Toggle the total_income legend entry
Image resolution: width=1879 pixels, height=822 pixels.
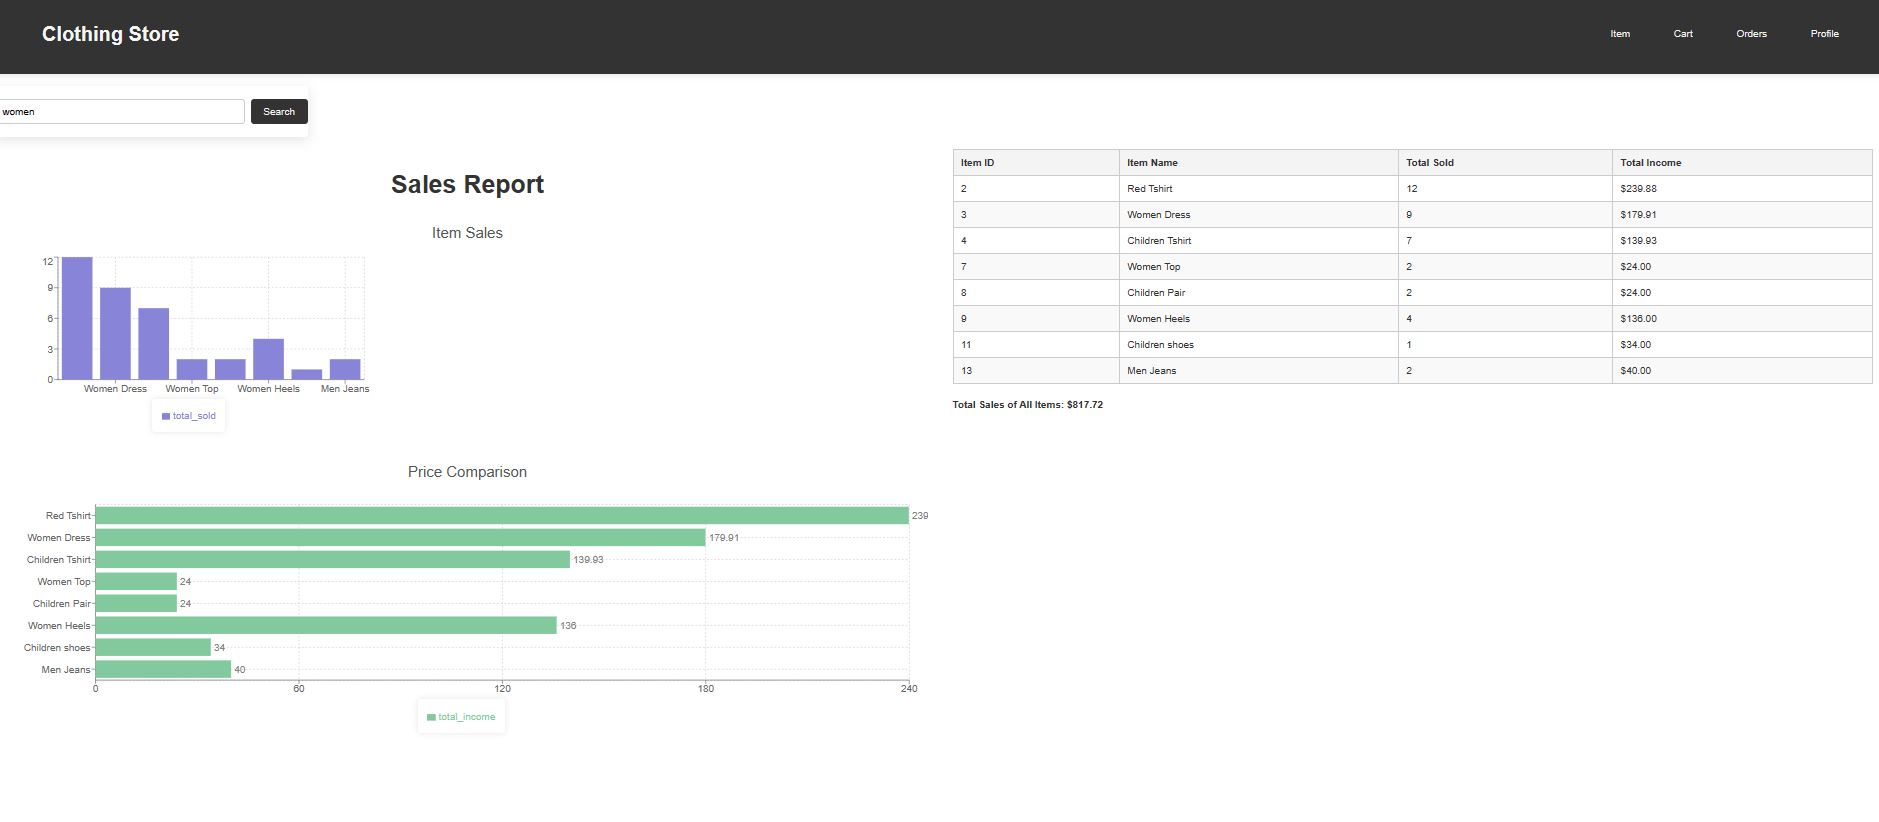461,717
